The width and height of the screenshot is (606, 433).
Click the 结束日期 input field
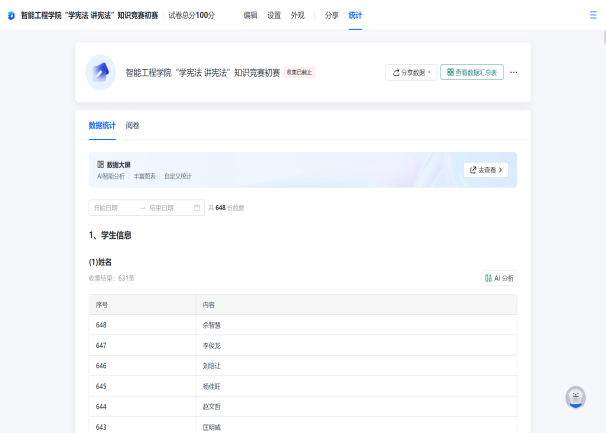coord(166,208)
